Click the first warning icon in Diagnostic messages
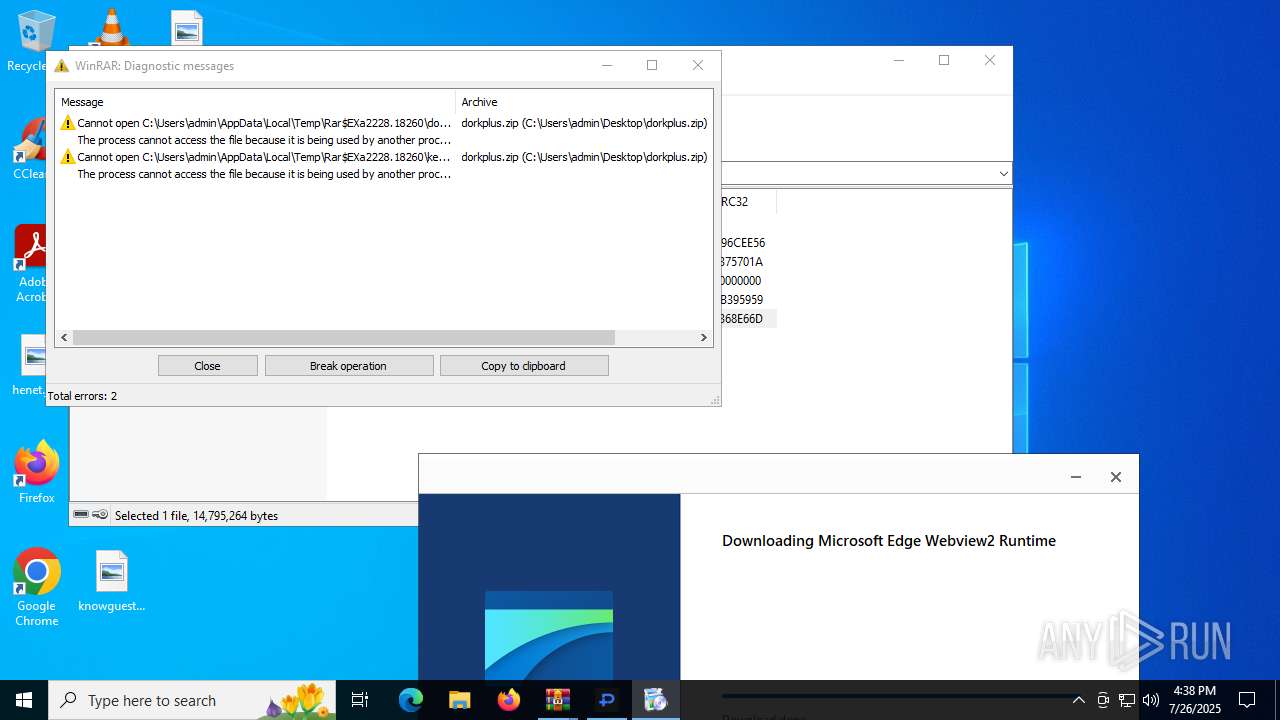 click(x=68, y=123)
